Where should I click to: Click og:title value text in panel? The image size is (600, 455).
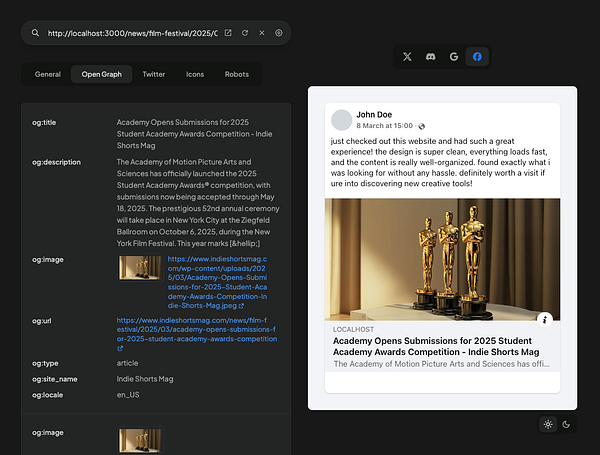(x=194, y=134)
